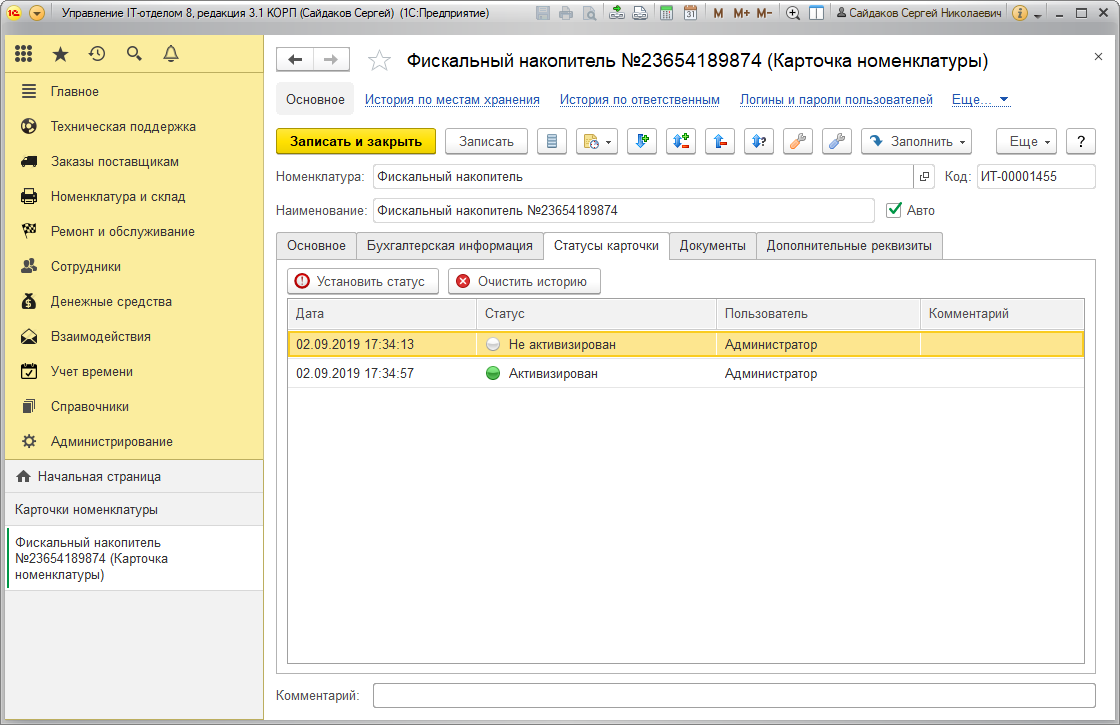Open the search magnifier in the sidebar
1120x725 pixels.
click(134, 54)
